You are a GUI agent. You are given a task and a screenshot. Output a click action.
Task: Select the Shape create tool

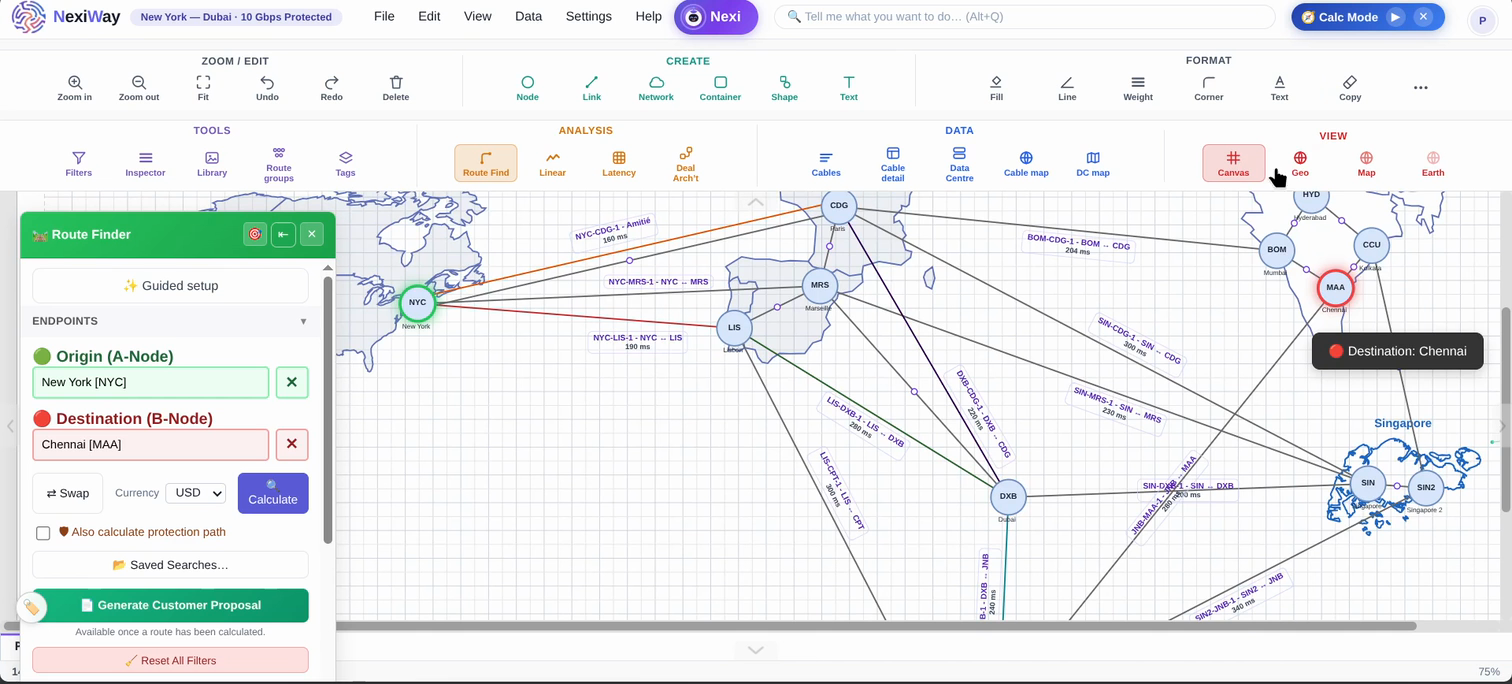[784, 88]
